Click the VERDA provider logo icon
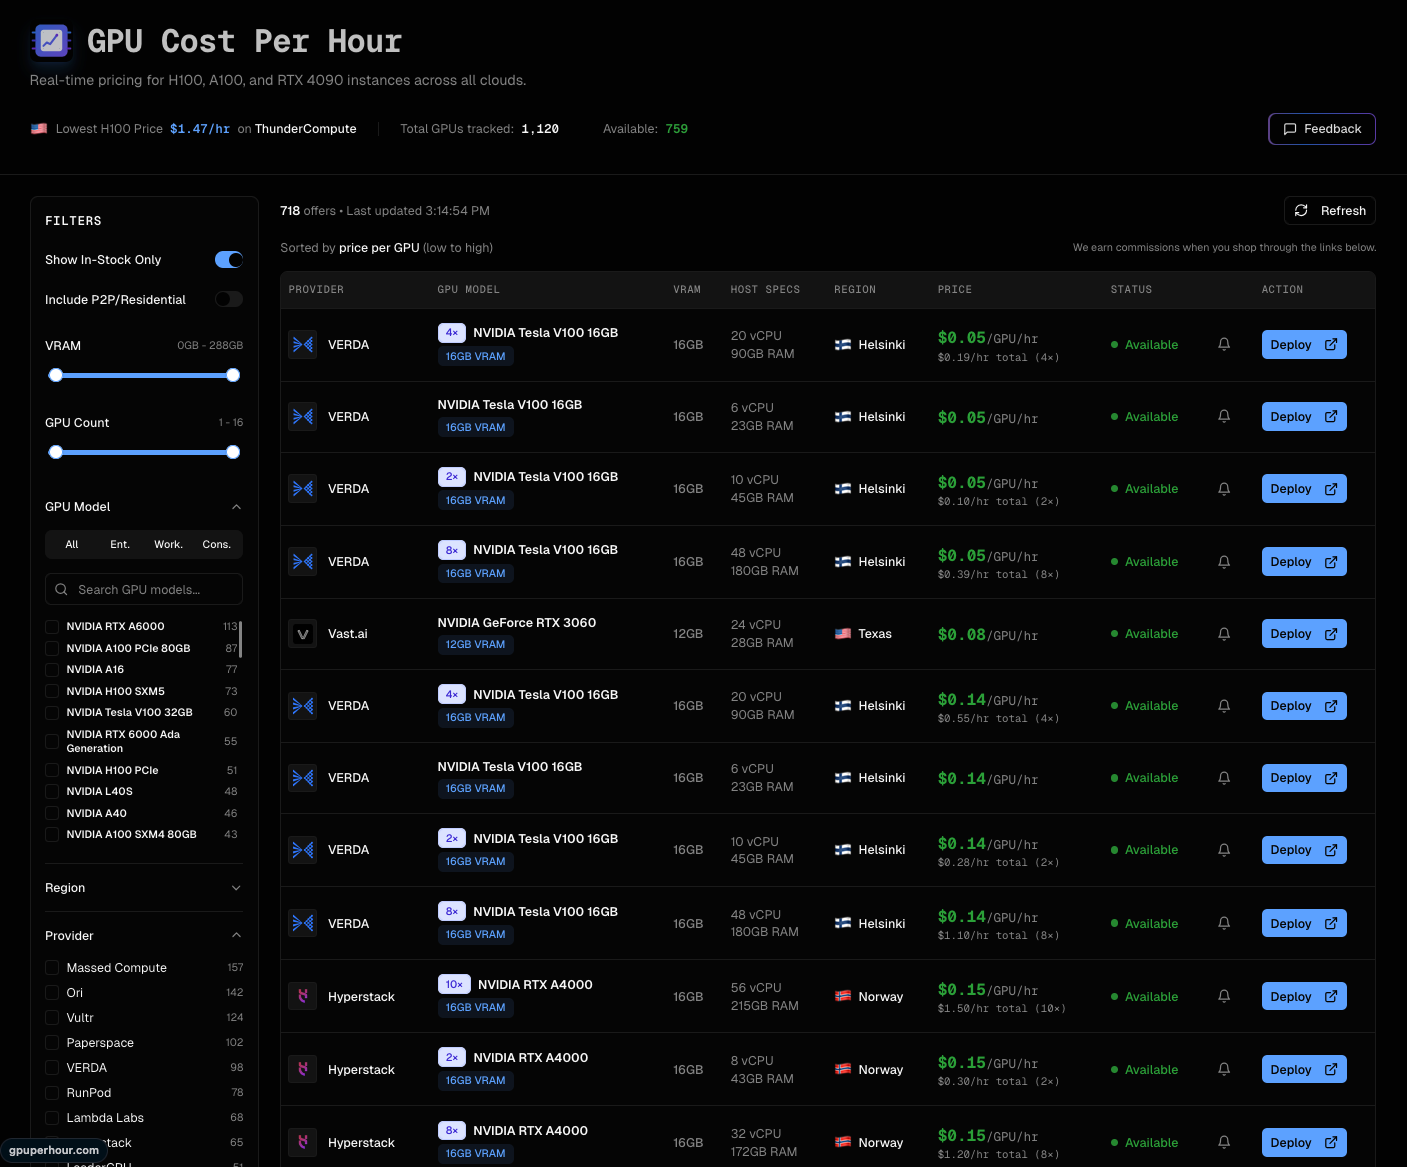Image resolution: width=1407 pixels, height=1167 pixels. click(x=302, y=344)
